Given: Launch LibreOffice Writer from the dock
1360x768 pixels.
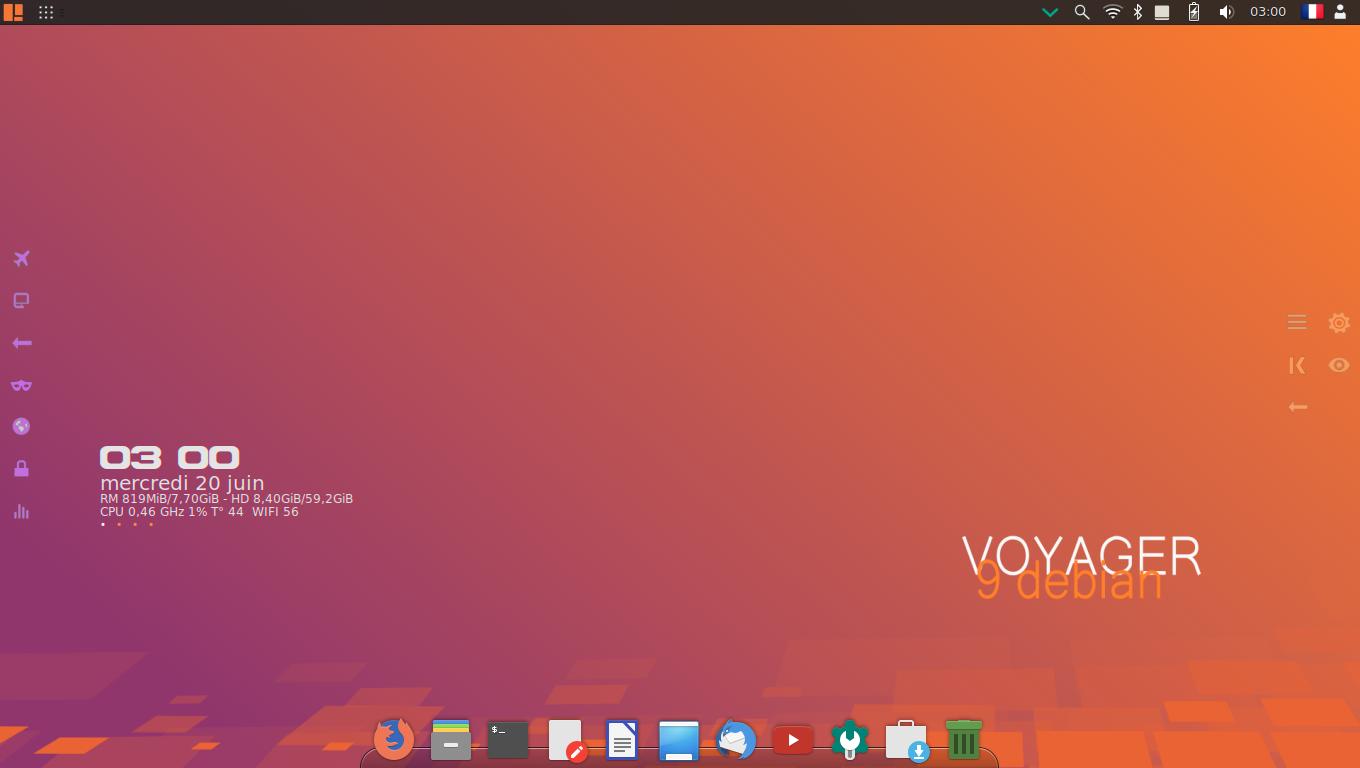Looking at the screenshot, I should 622,740.
